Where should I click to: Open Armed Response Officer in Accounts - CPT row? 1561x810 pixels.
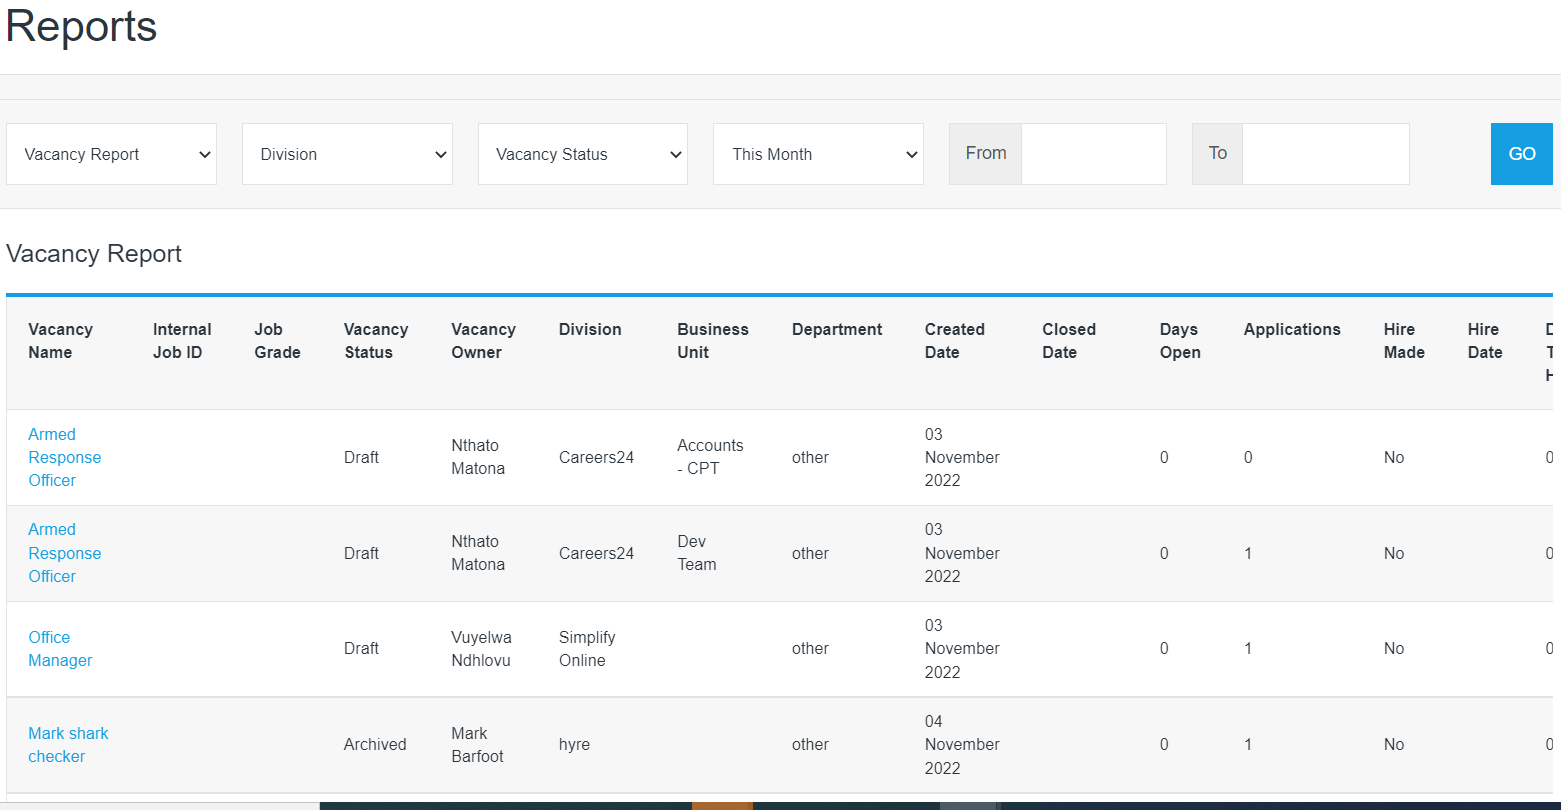coord(65,457)
